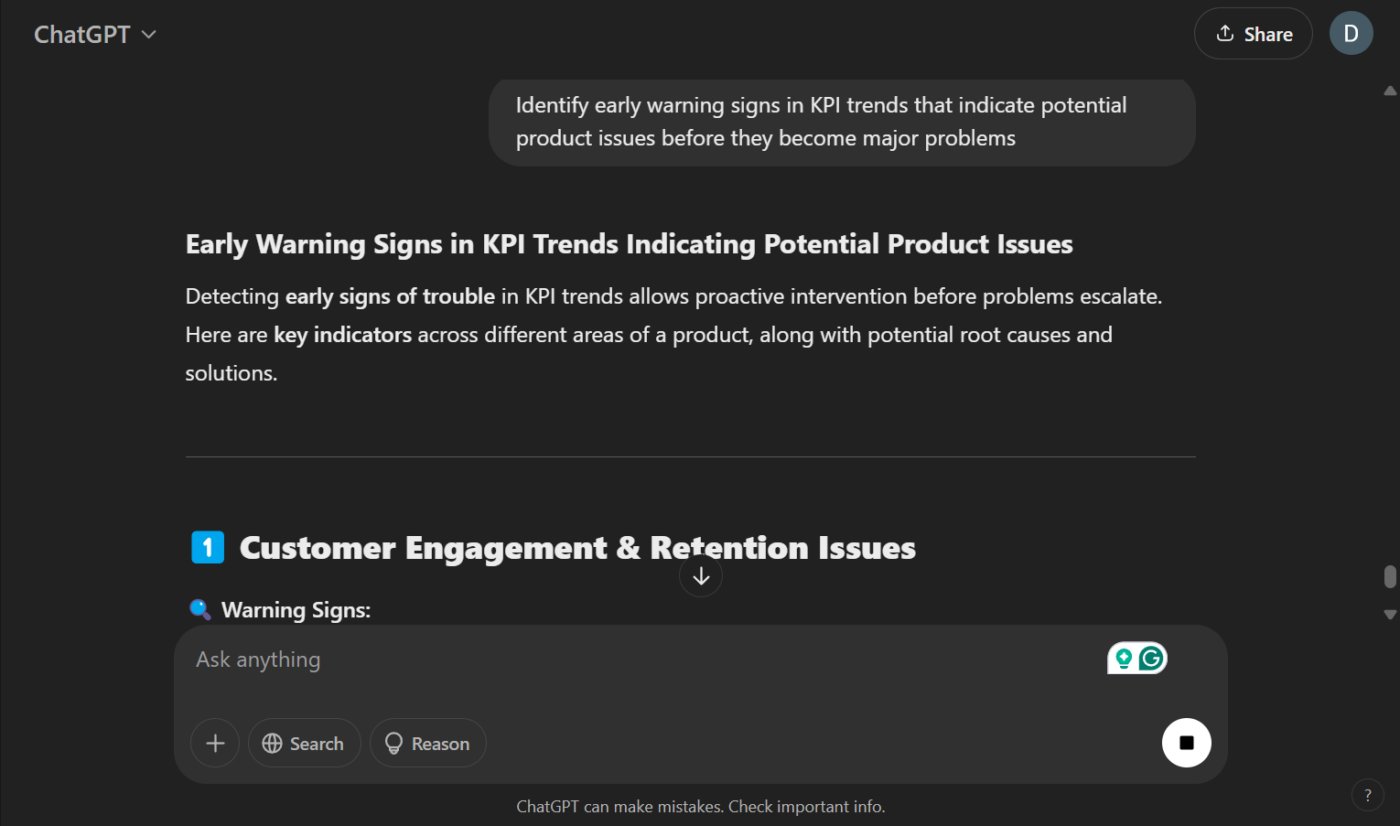Image resolution: width=1400 pixels, height=826 pixels.
Task: Click the Share button
Action: click(1252, 34)
